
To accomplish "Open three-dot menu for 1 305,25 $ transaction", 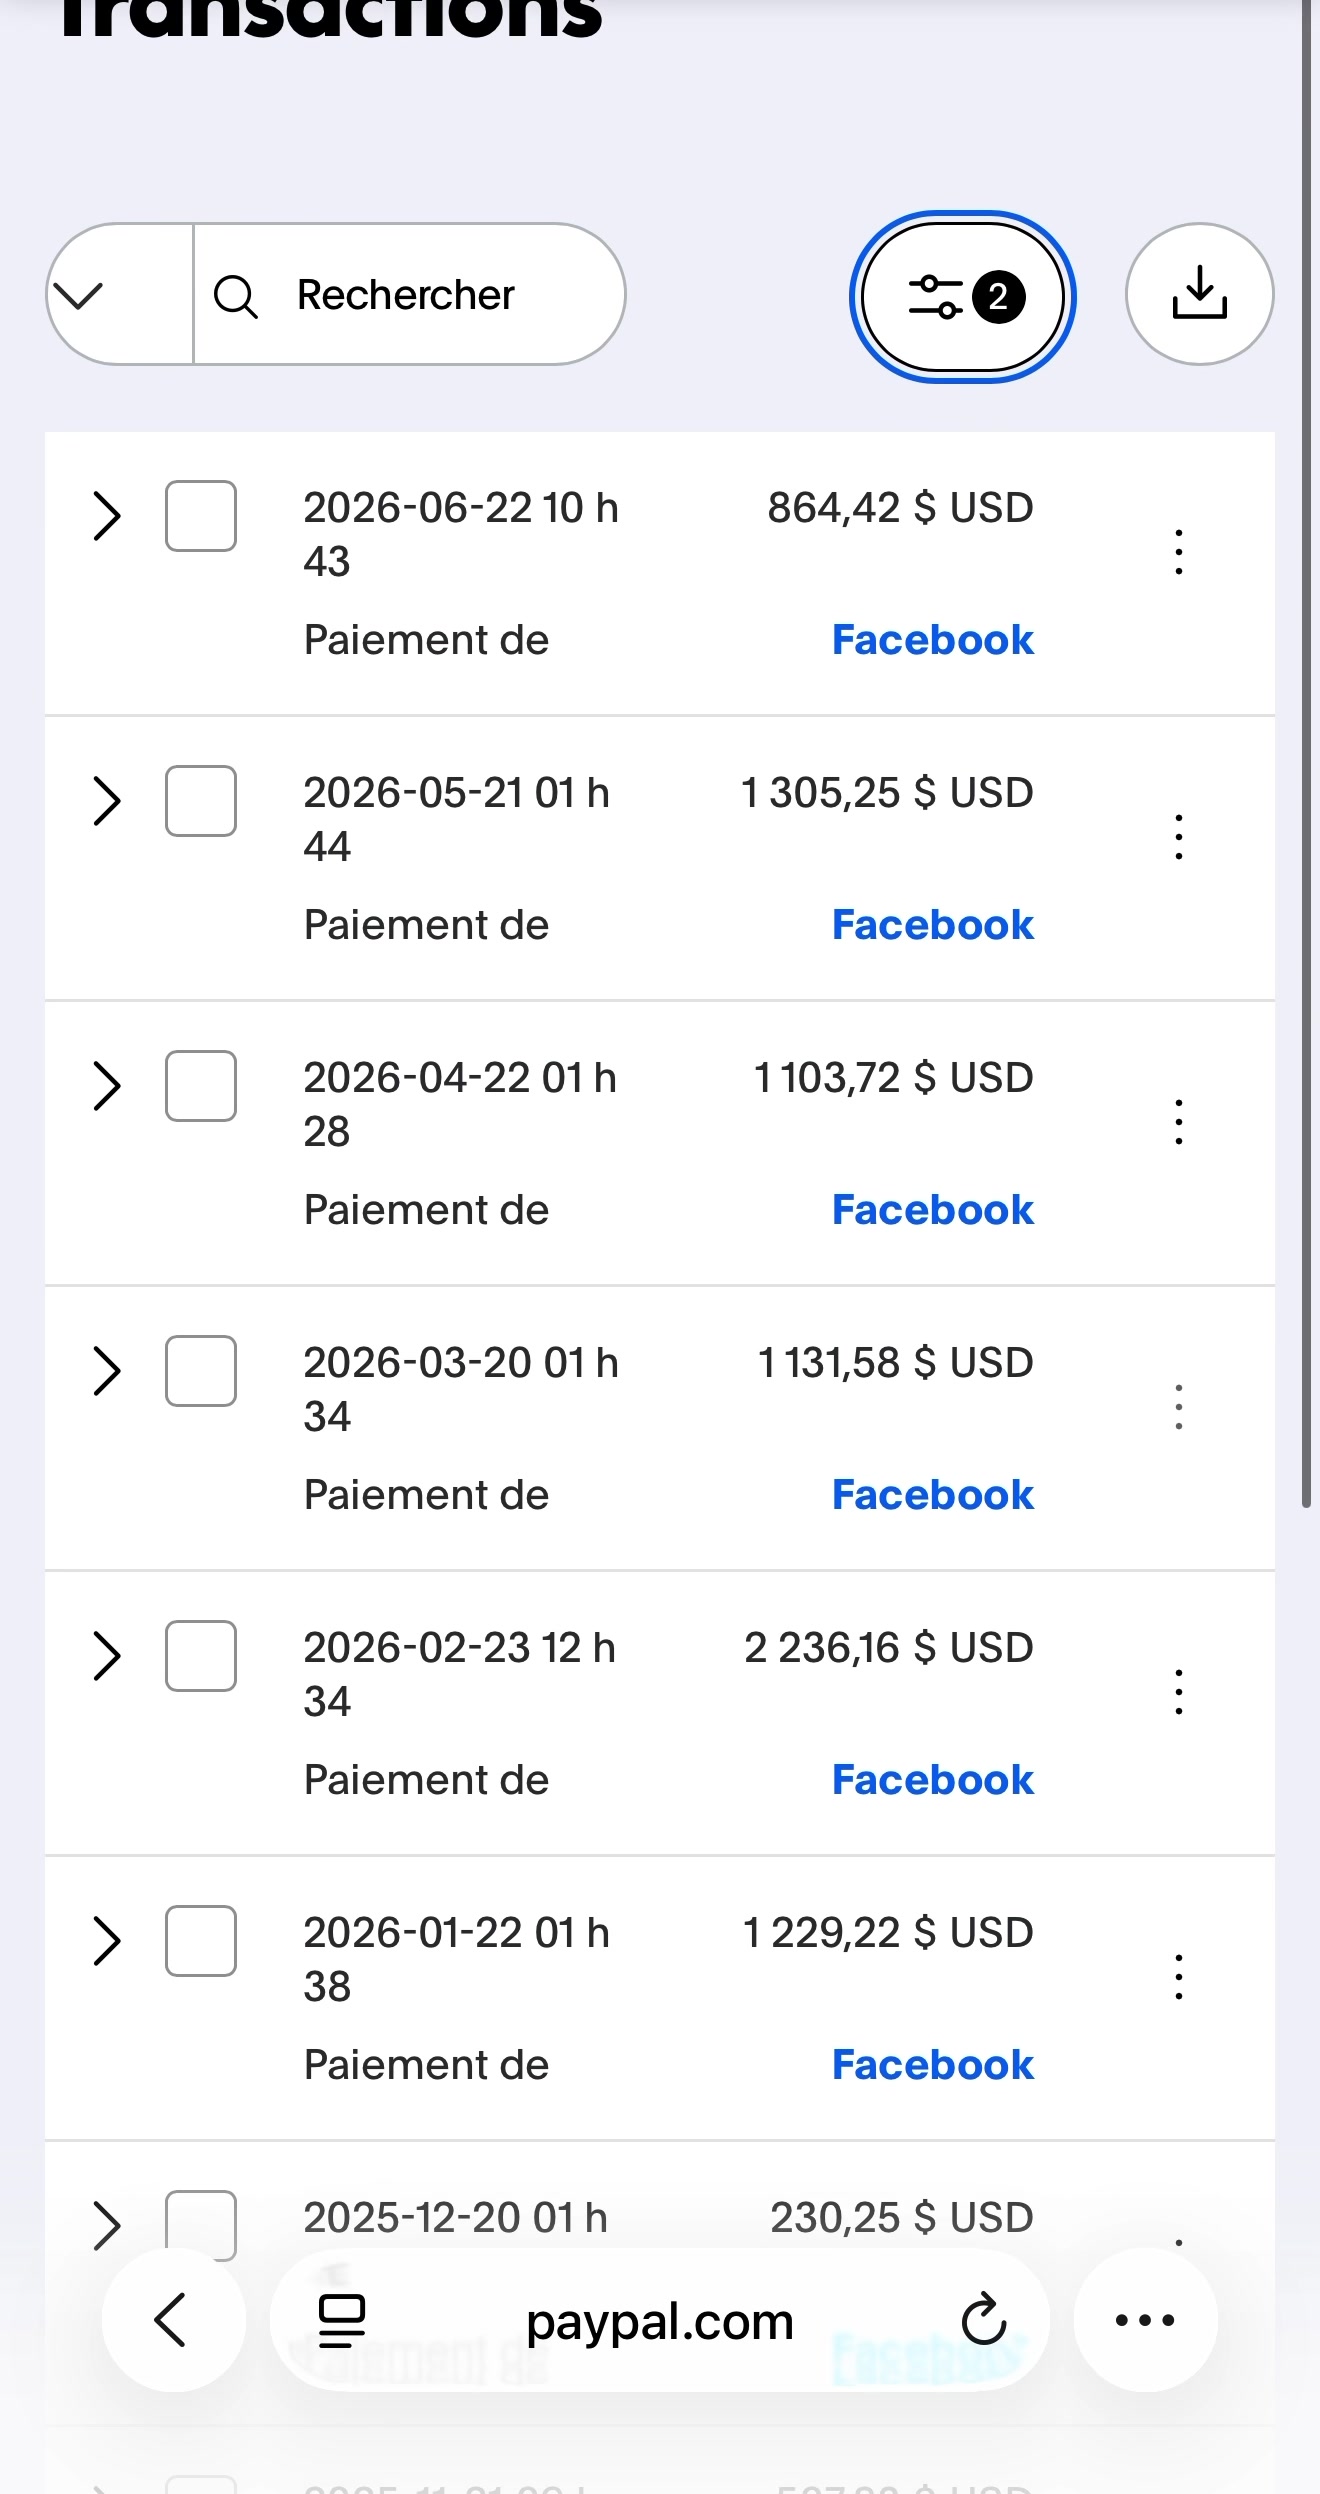I will click(1179, 837).
